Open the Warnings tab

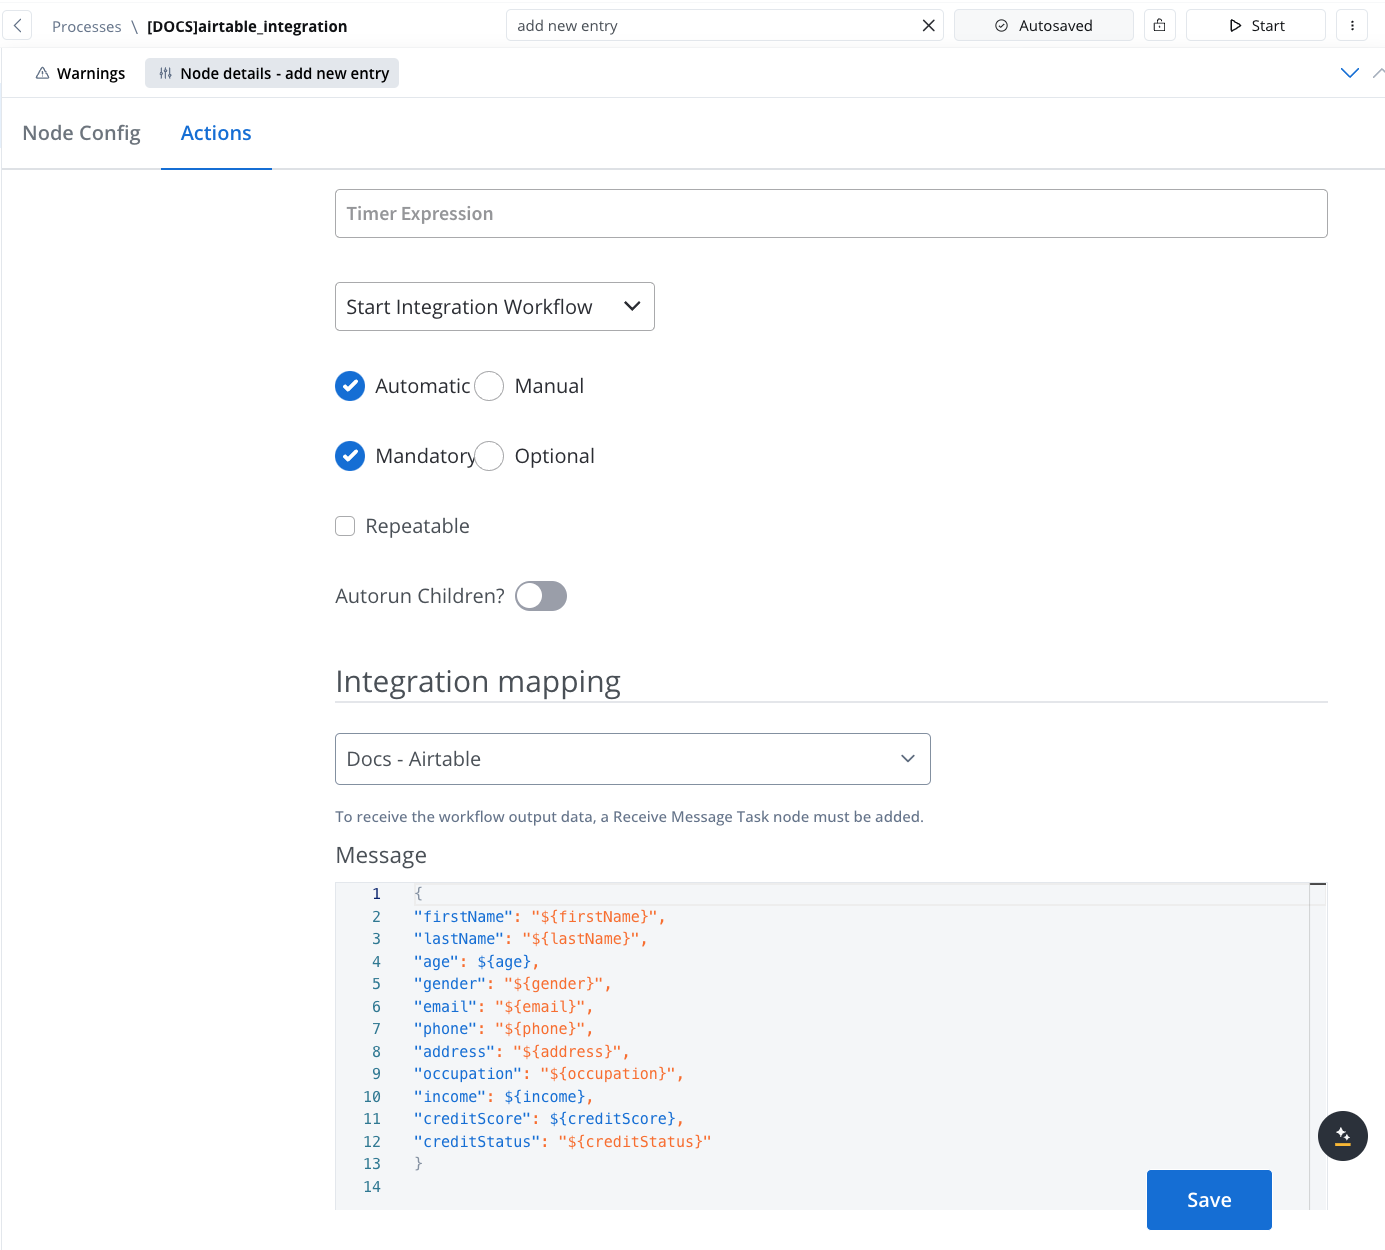[80, 73]
